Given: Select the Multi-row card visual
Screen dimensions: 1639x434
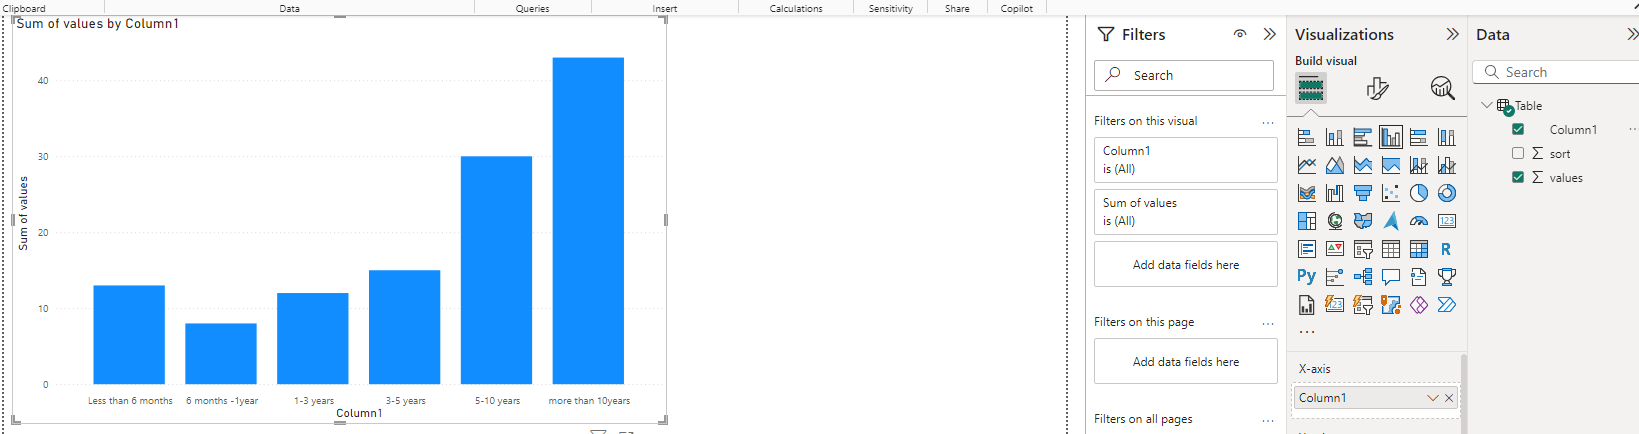Looking at the screenshot, I should coord(1307,249).
